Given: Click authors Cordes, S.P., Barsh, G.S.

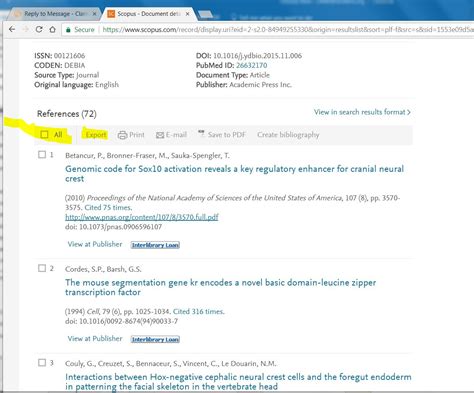Looking at the screenshot, I should [103, 269].
